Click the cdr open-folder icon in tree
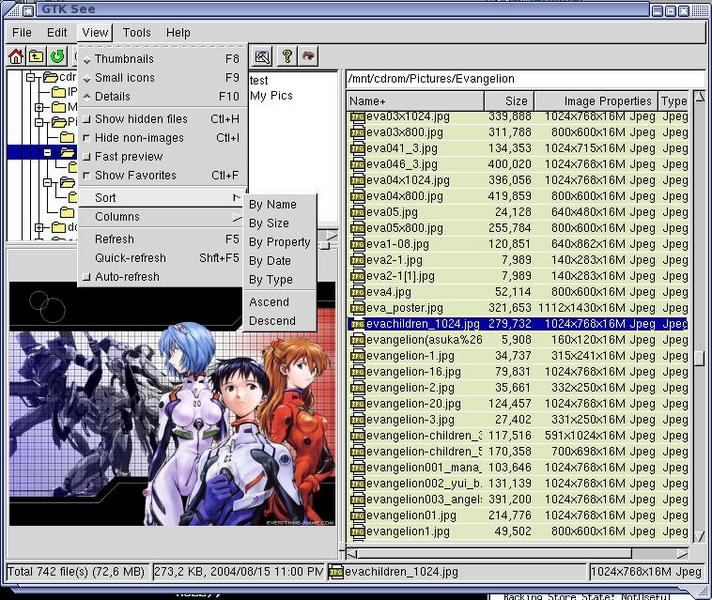 50,78
